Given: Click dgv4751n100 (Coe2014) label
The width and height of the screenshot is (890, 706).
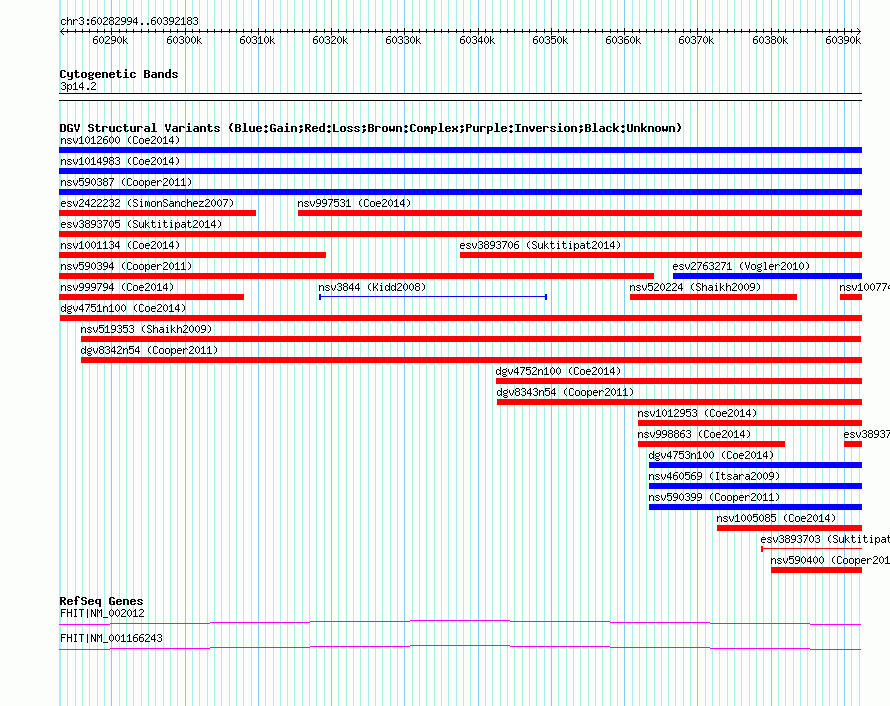Looking at the screenshot, I should [123, 308].
